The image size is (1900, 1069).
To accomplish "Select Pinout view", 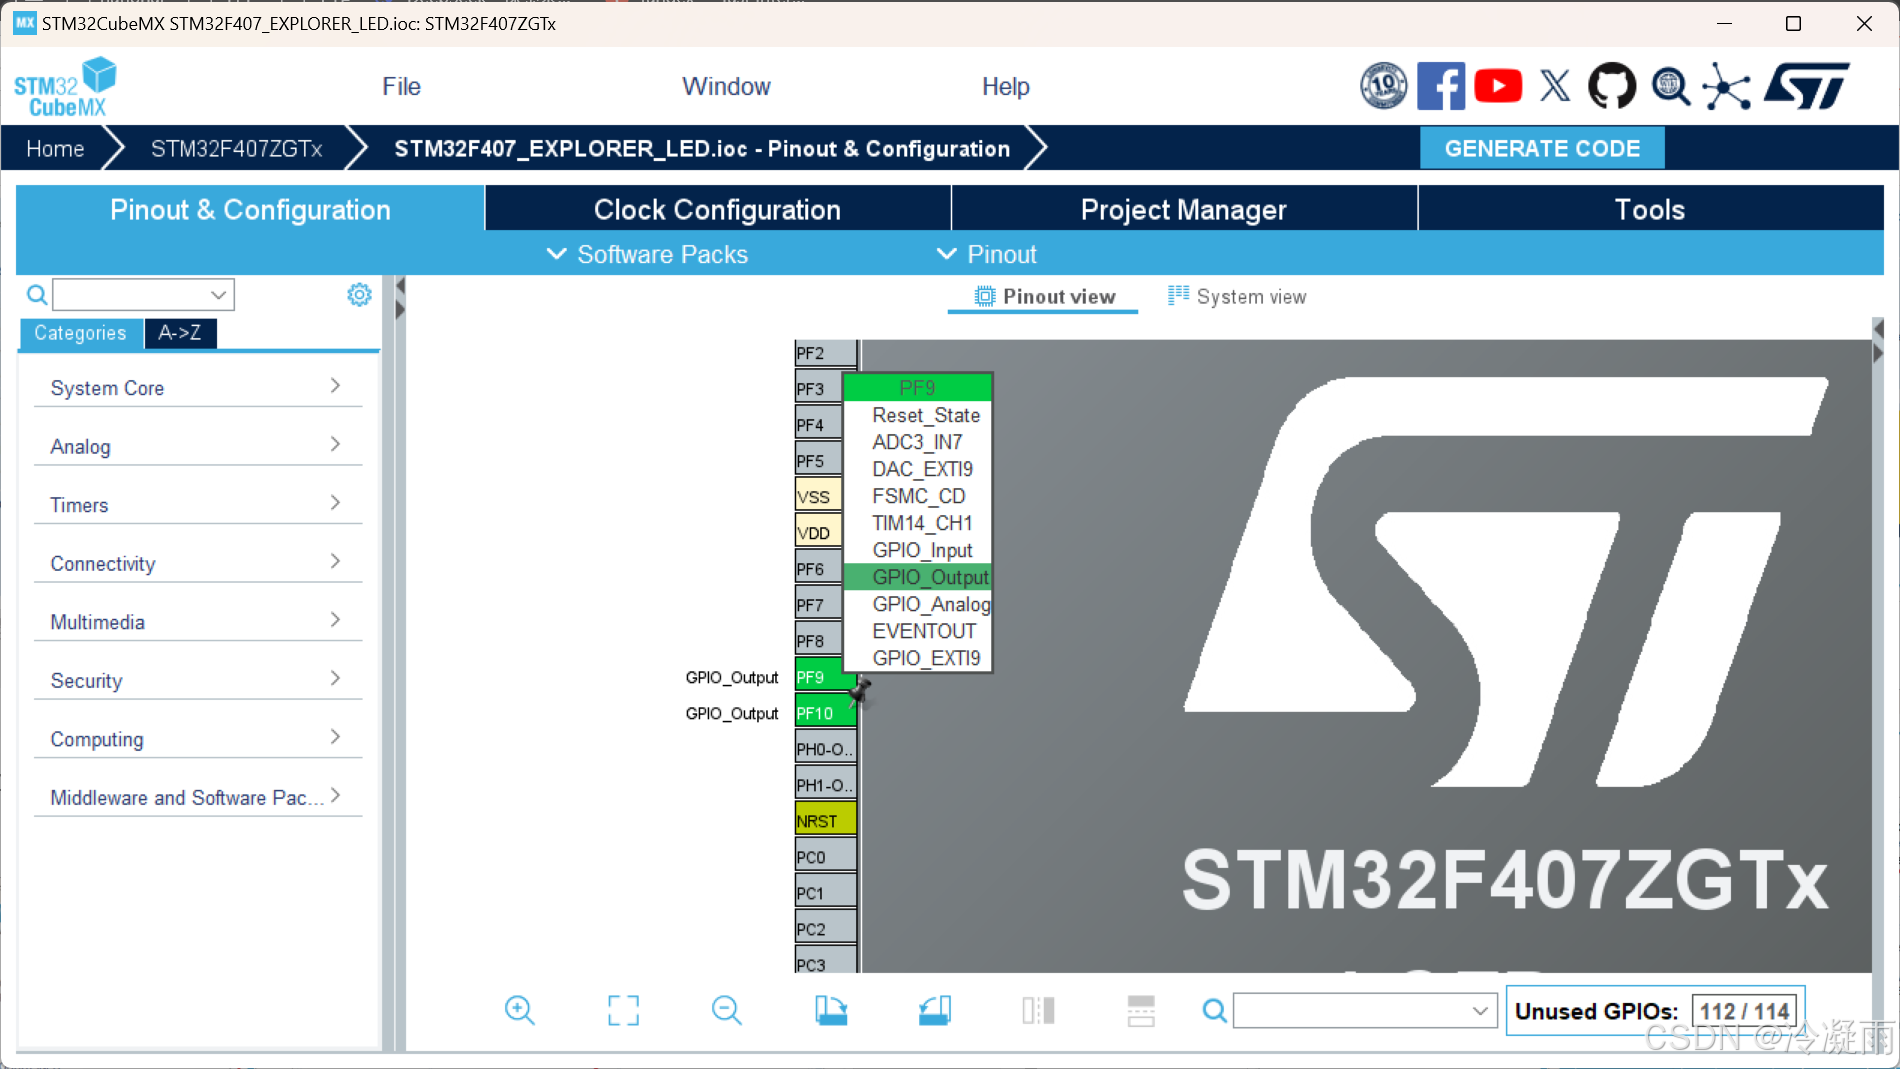I will (1044, 297).
